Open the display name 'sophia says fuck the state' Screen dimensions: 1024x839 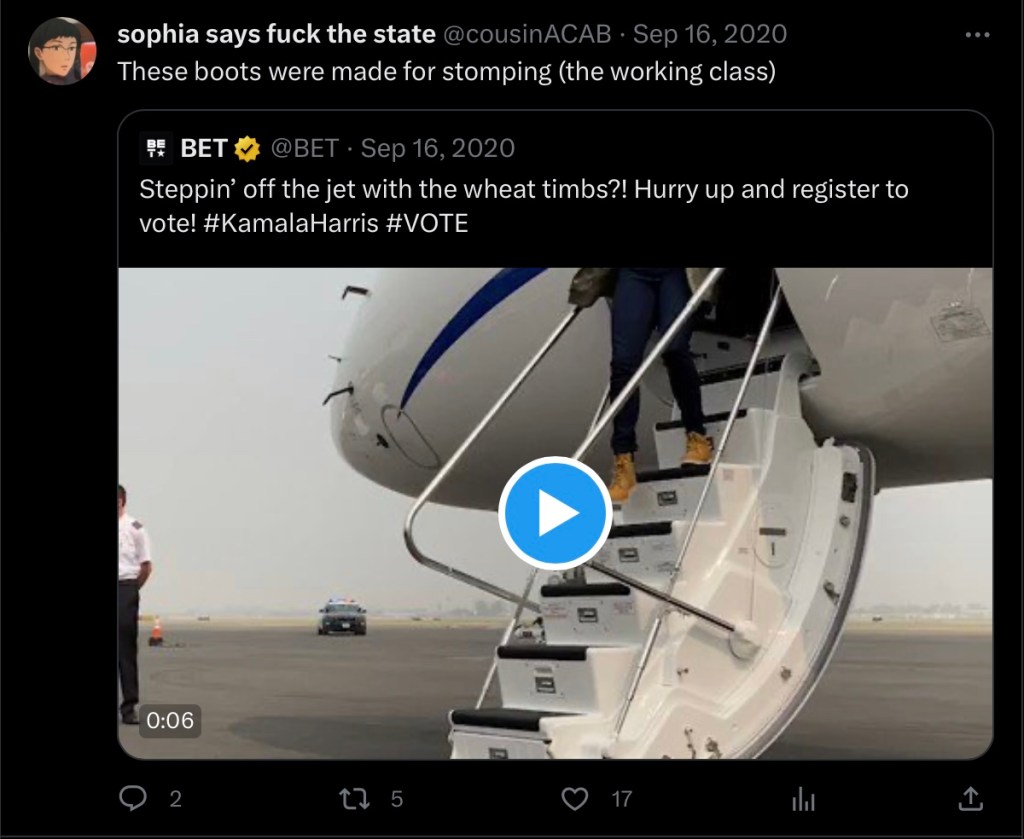point(276,34)
